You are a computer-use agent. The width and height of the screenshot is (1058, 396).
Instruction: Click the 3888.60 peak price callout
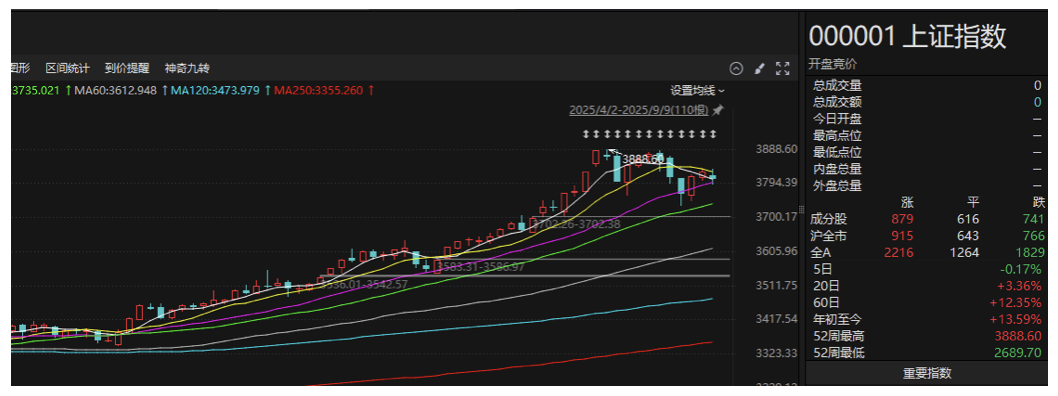tap(642, 159)
